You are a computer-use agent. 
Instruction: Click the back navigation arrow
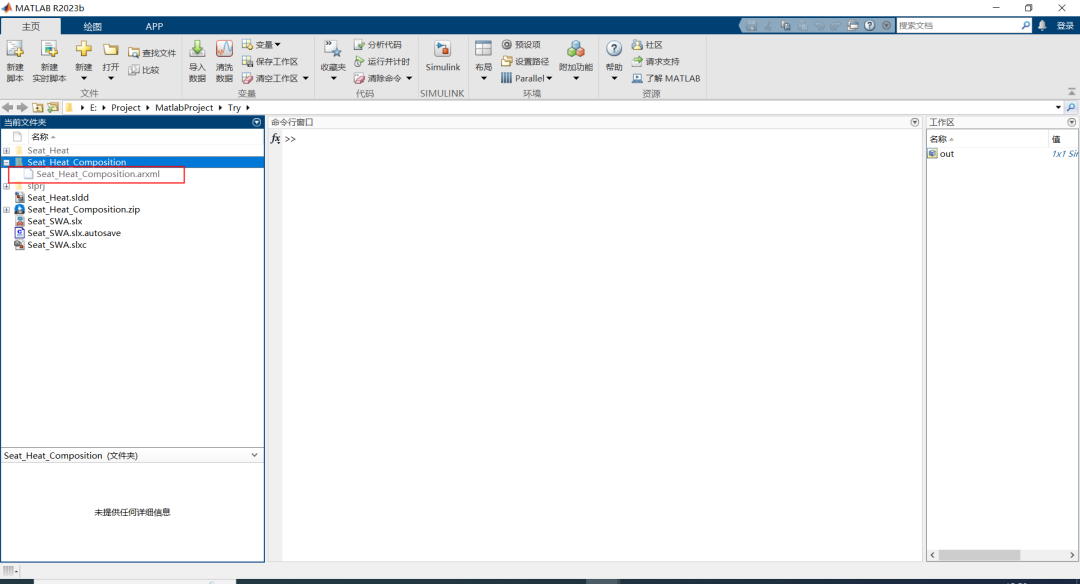tap(8, 107)
